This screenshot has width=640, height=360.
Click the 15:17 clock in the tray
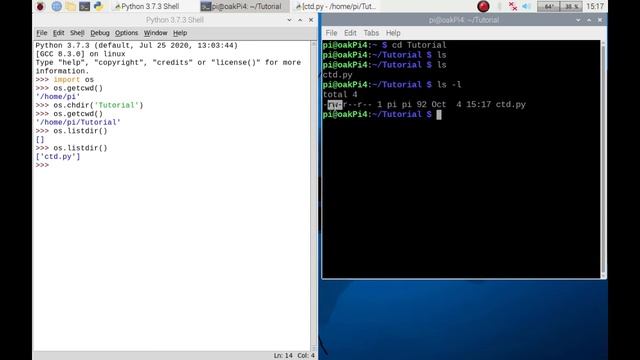[x=595, y=6]
